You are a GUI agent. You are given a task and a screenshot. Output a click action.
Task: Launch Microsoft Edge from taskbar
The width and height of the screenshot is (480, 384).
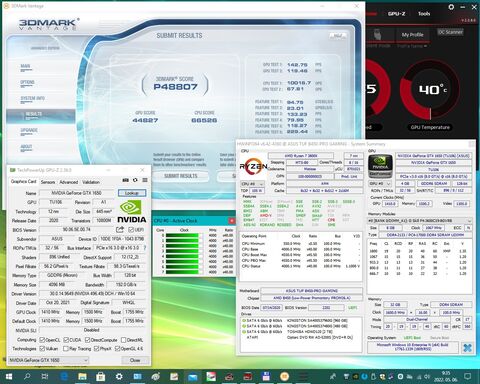tap(64, 377)
